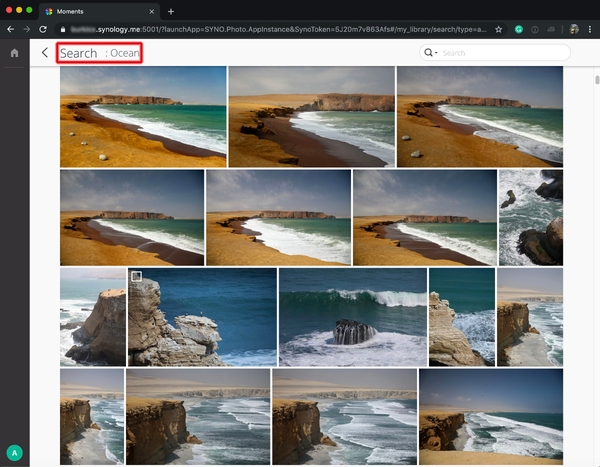
Task: Open the first red-beach photo in top row
Action: (143, 117)
